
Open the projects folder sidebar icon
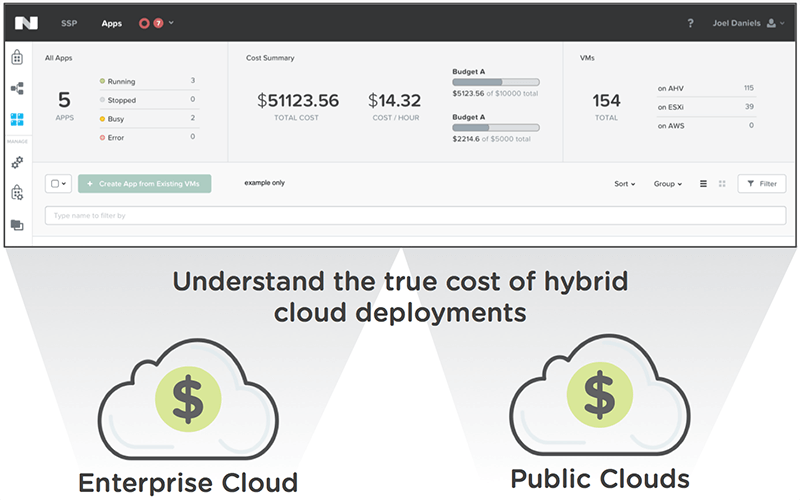click(x=17, y=225)
